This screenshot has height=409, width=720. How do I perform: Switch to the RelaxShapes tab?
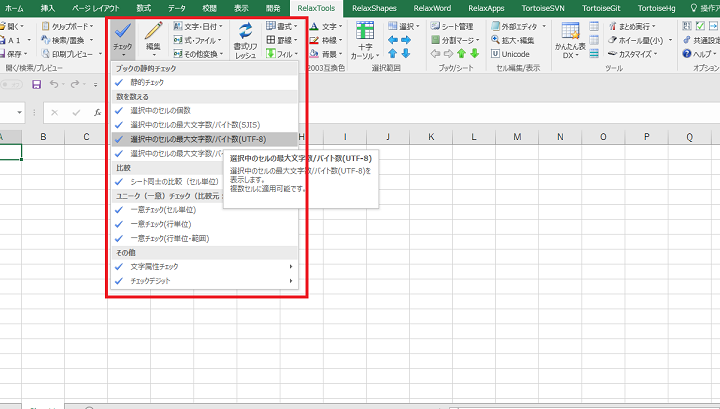coord(374,8)
